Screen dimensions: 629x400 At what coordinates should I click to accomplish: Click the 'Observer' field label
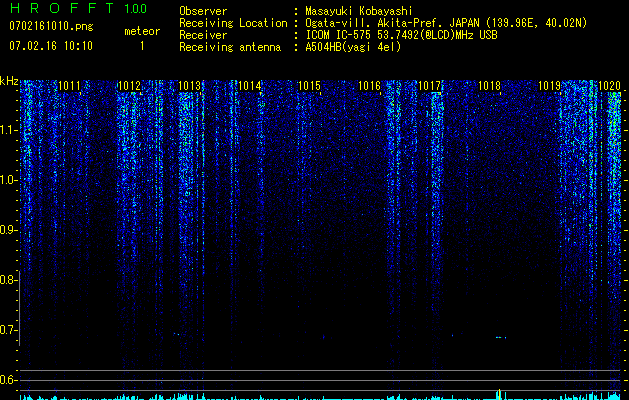(x=203, y=11)
